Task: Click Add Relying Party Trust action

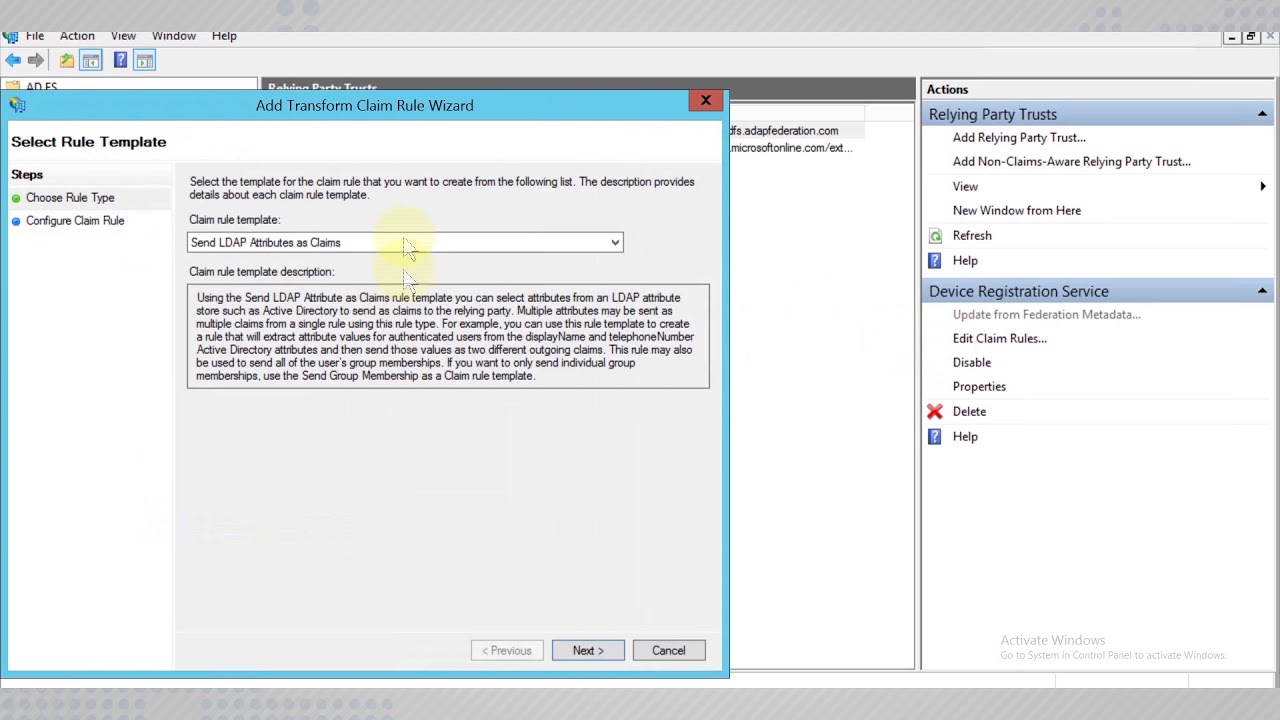Action: (1019, 138)
